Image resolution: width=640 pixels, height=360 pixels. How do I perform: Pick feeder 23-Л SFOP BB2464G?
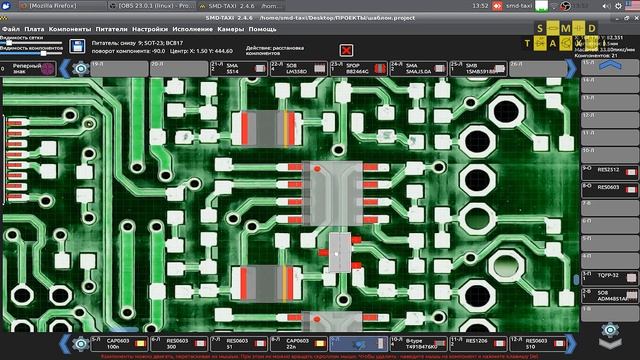tap(359, 69)
